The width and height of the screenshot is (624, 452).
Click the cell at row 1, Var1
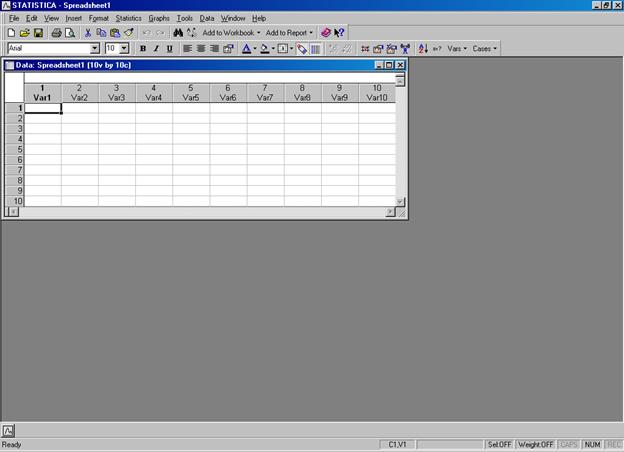click(43, 108)
